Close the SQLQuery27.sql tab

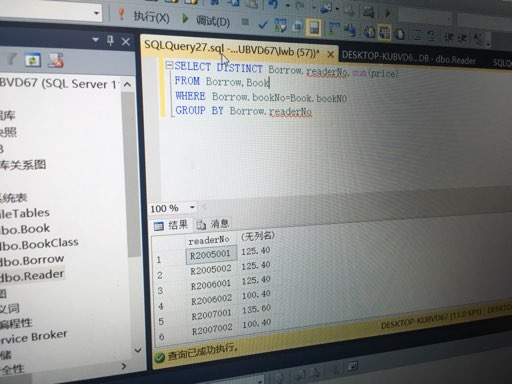(330, 54)
